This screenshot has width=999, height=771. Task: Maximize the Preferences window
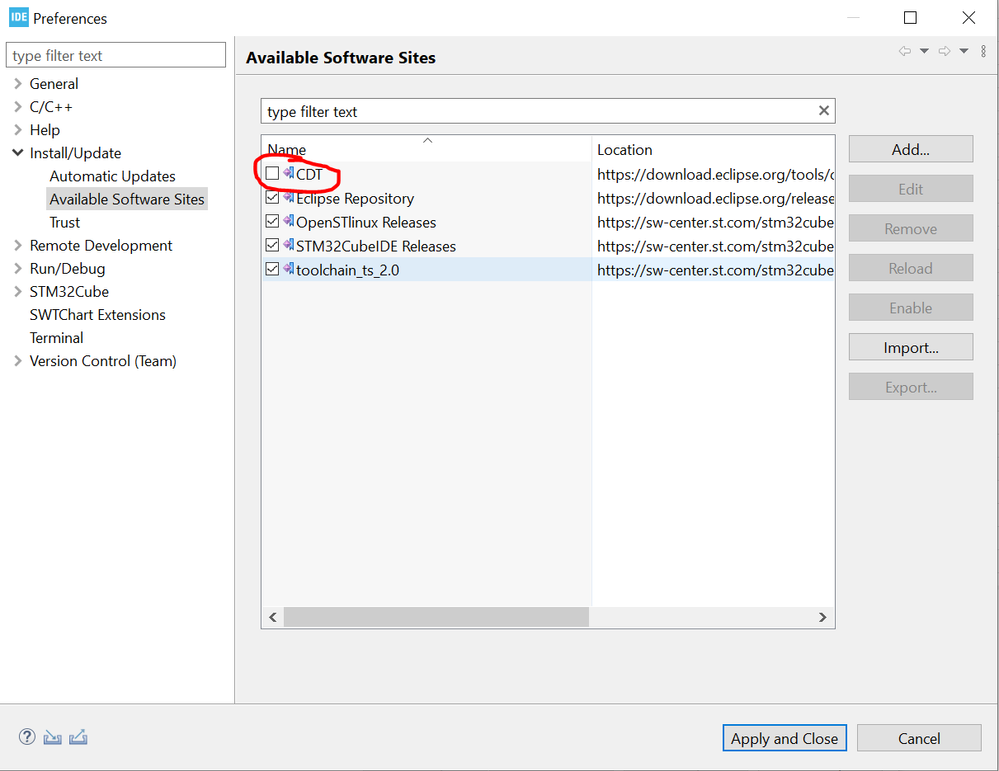[910, 18]
